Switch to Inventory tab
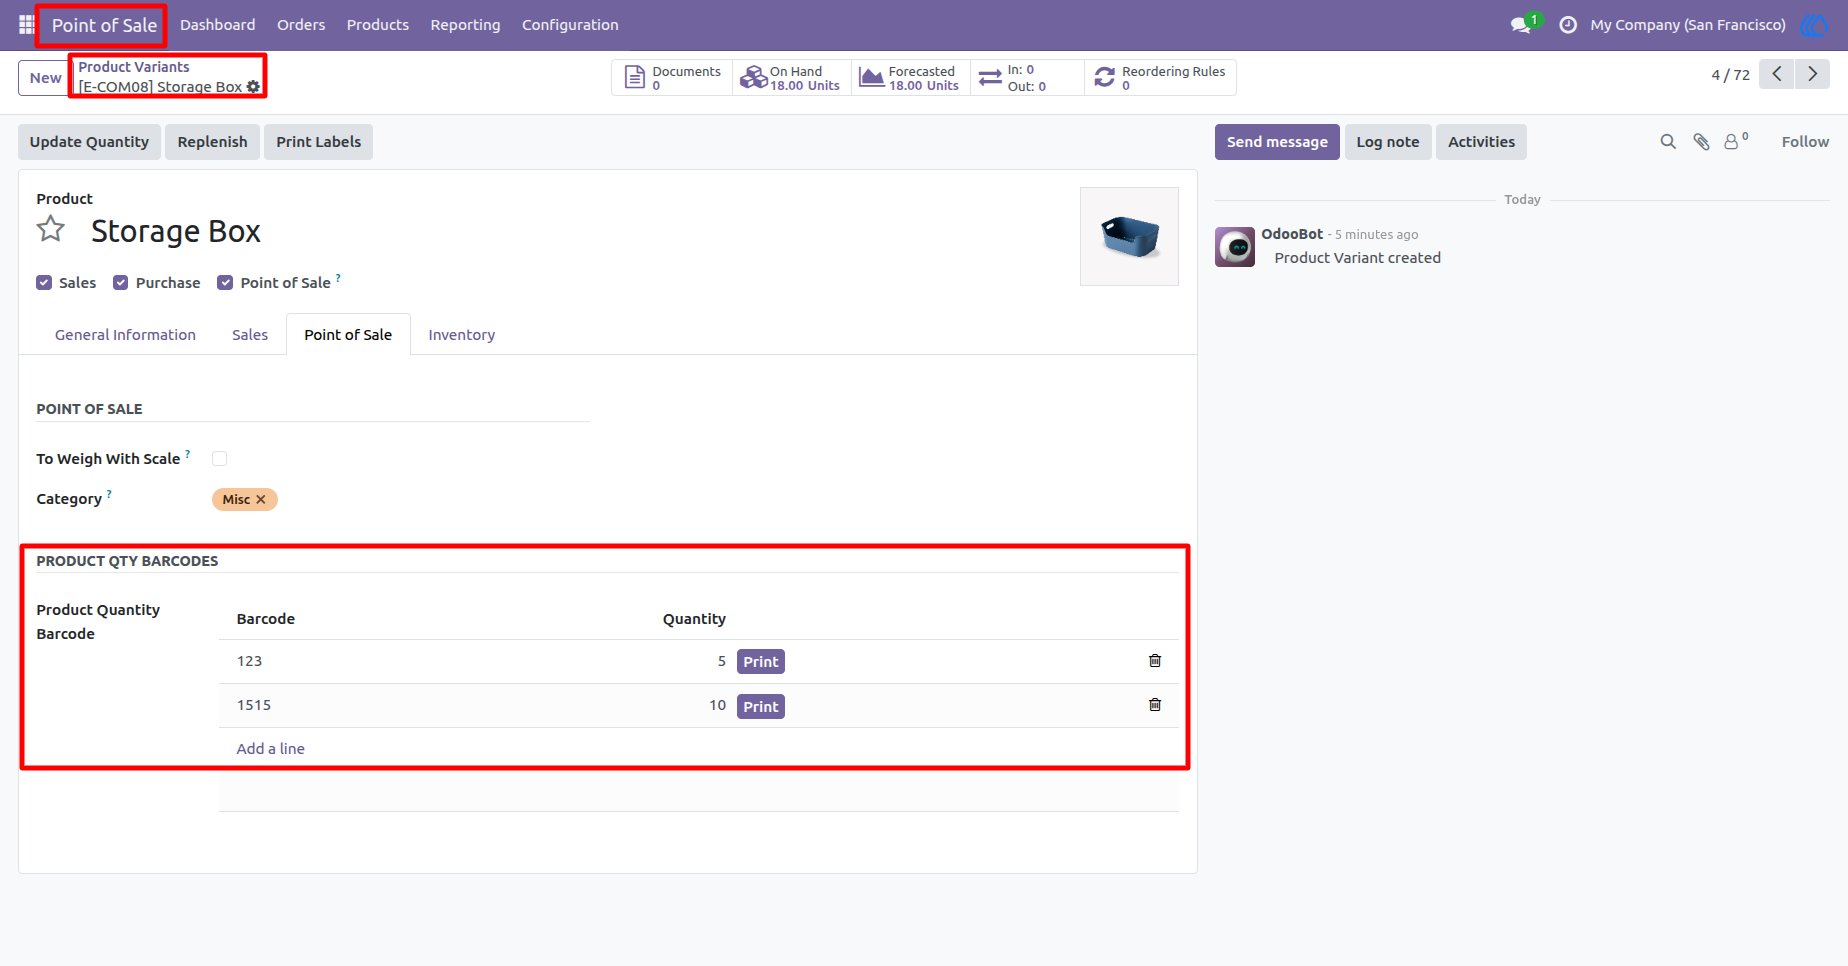The image size is (1848, 966). point(461,335)
